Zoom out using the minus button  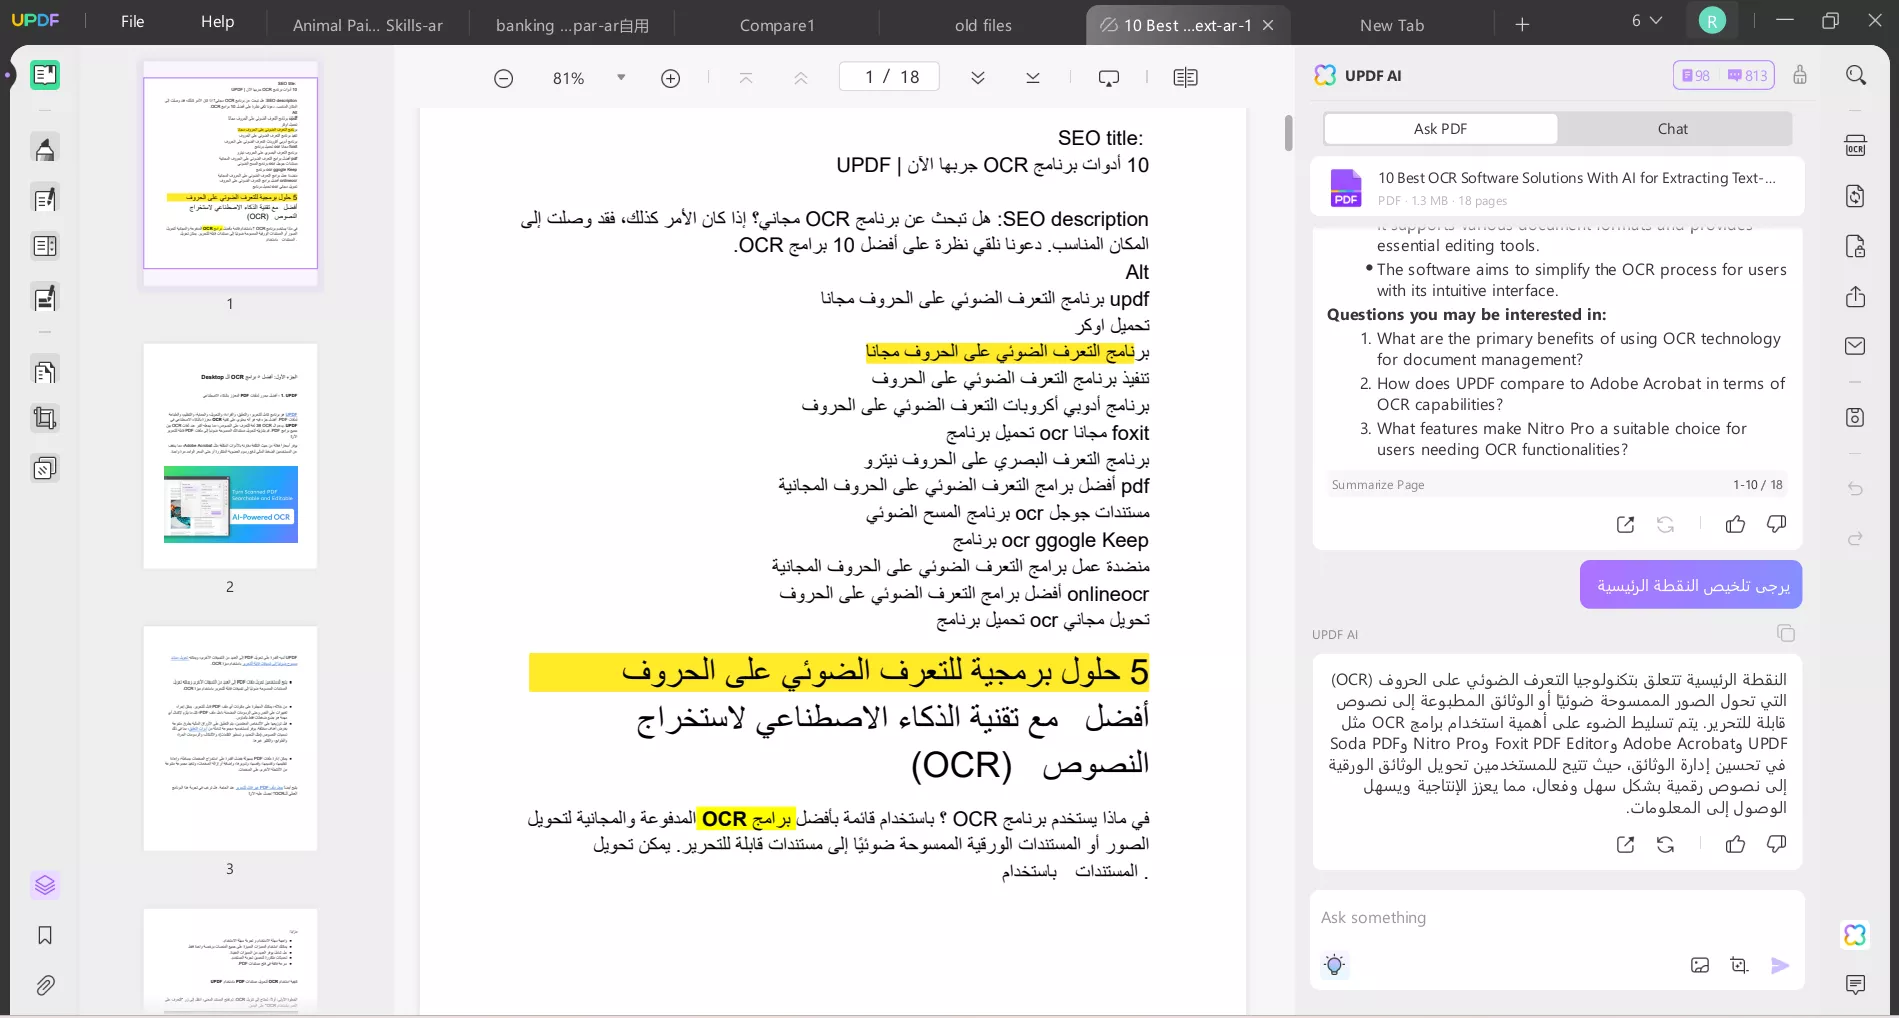[x=504, y=78]
